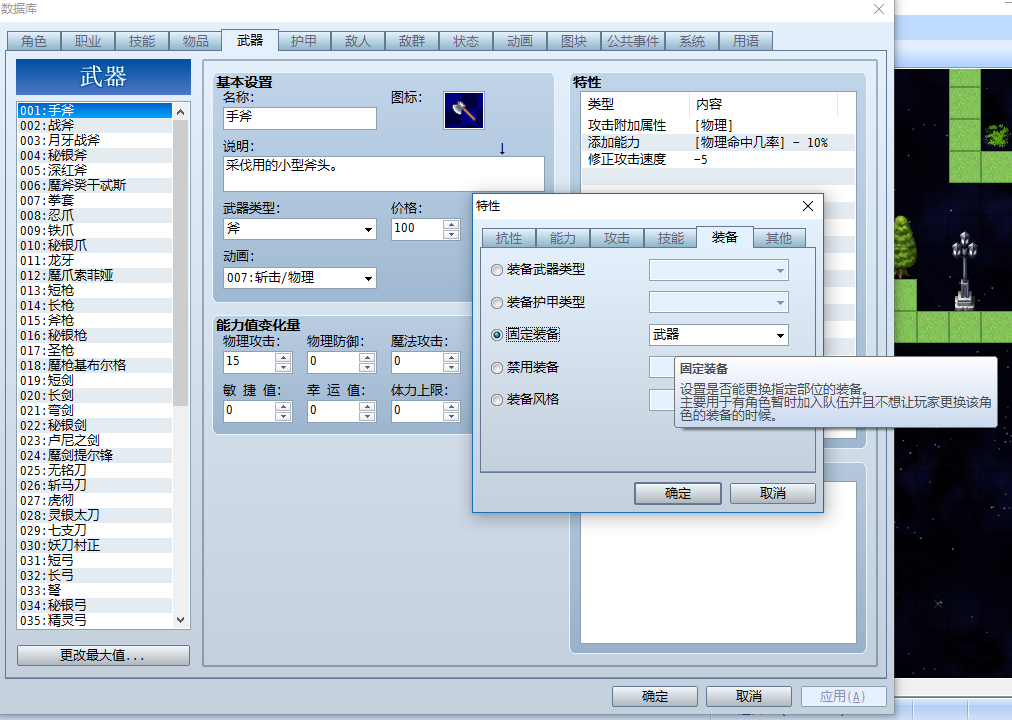This screenshot has height=720, width=1012.
Task: Decrease 物理攻击 with its down arrow
Action: point(283,367)
